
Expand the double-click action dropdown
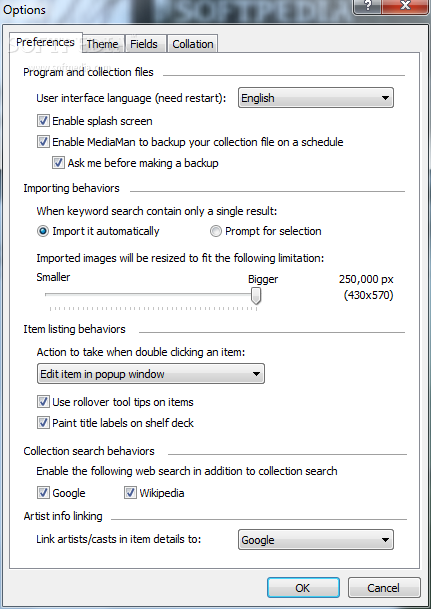[151, 374]
